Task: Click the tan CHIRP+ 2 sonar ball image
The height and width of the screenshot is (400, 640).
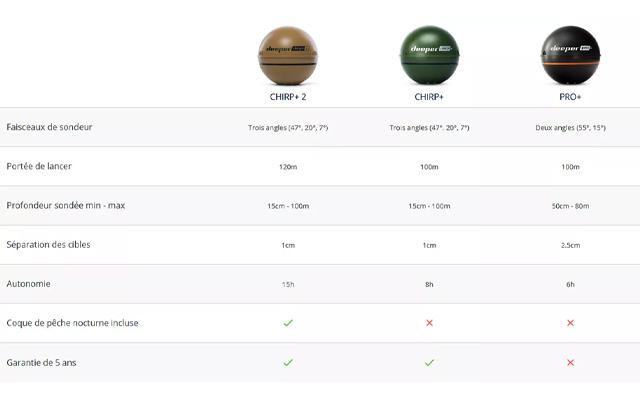Action: tap(288, 56)
